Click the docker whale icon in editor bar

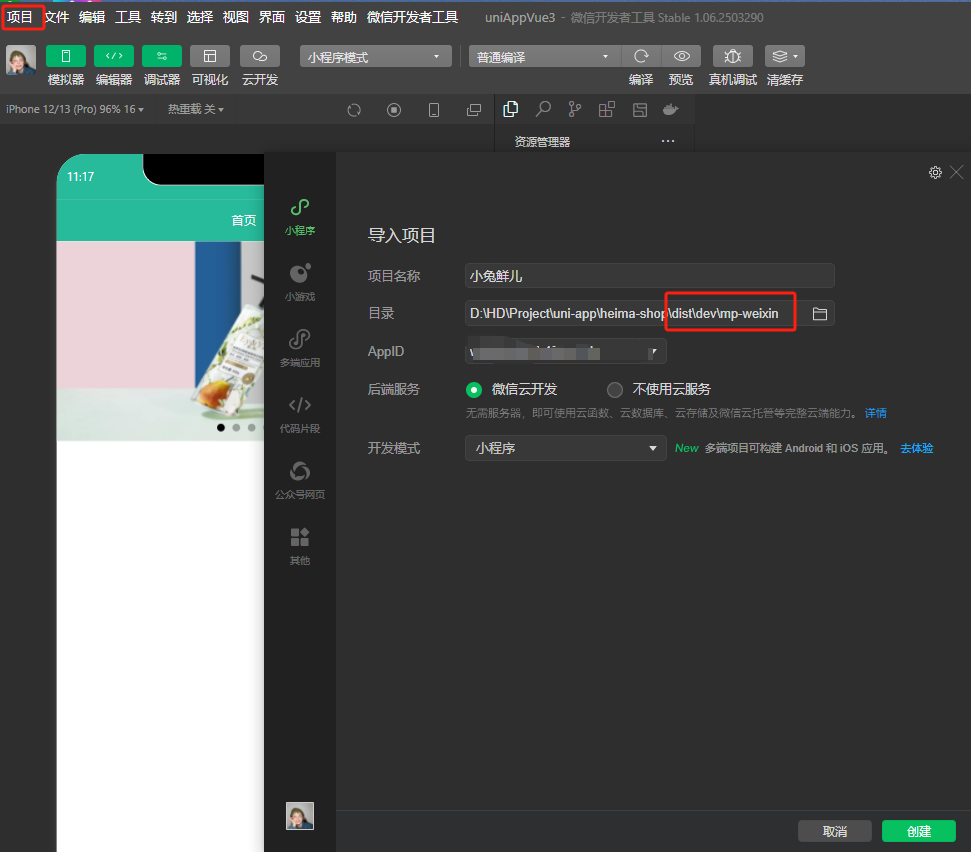671,110
